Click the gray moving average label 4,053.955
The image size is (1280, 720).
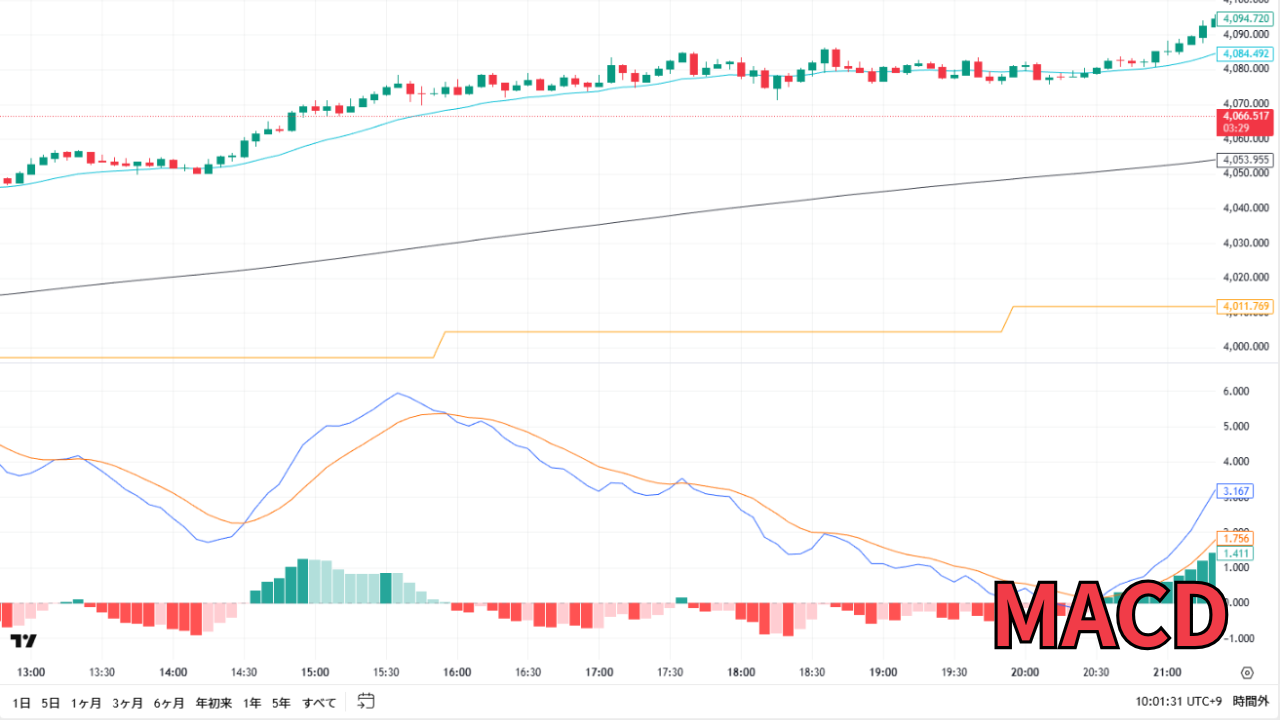point(1243,160)
